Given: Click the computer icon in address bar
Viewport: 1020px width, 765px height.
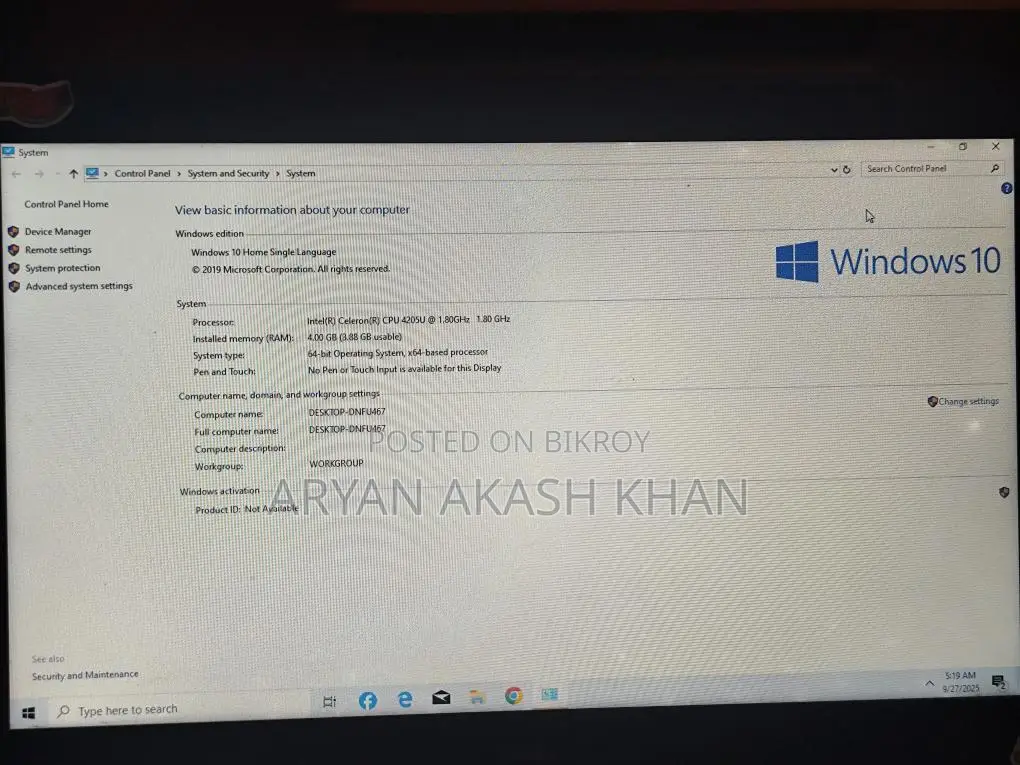Looking at the screenshot, I should pos(92,173).
